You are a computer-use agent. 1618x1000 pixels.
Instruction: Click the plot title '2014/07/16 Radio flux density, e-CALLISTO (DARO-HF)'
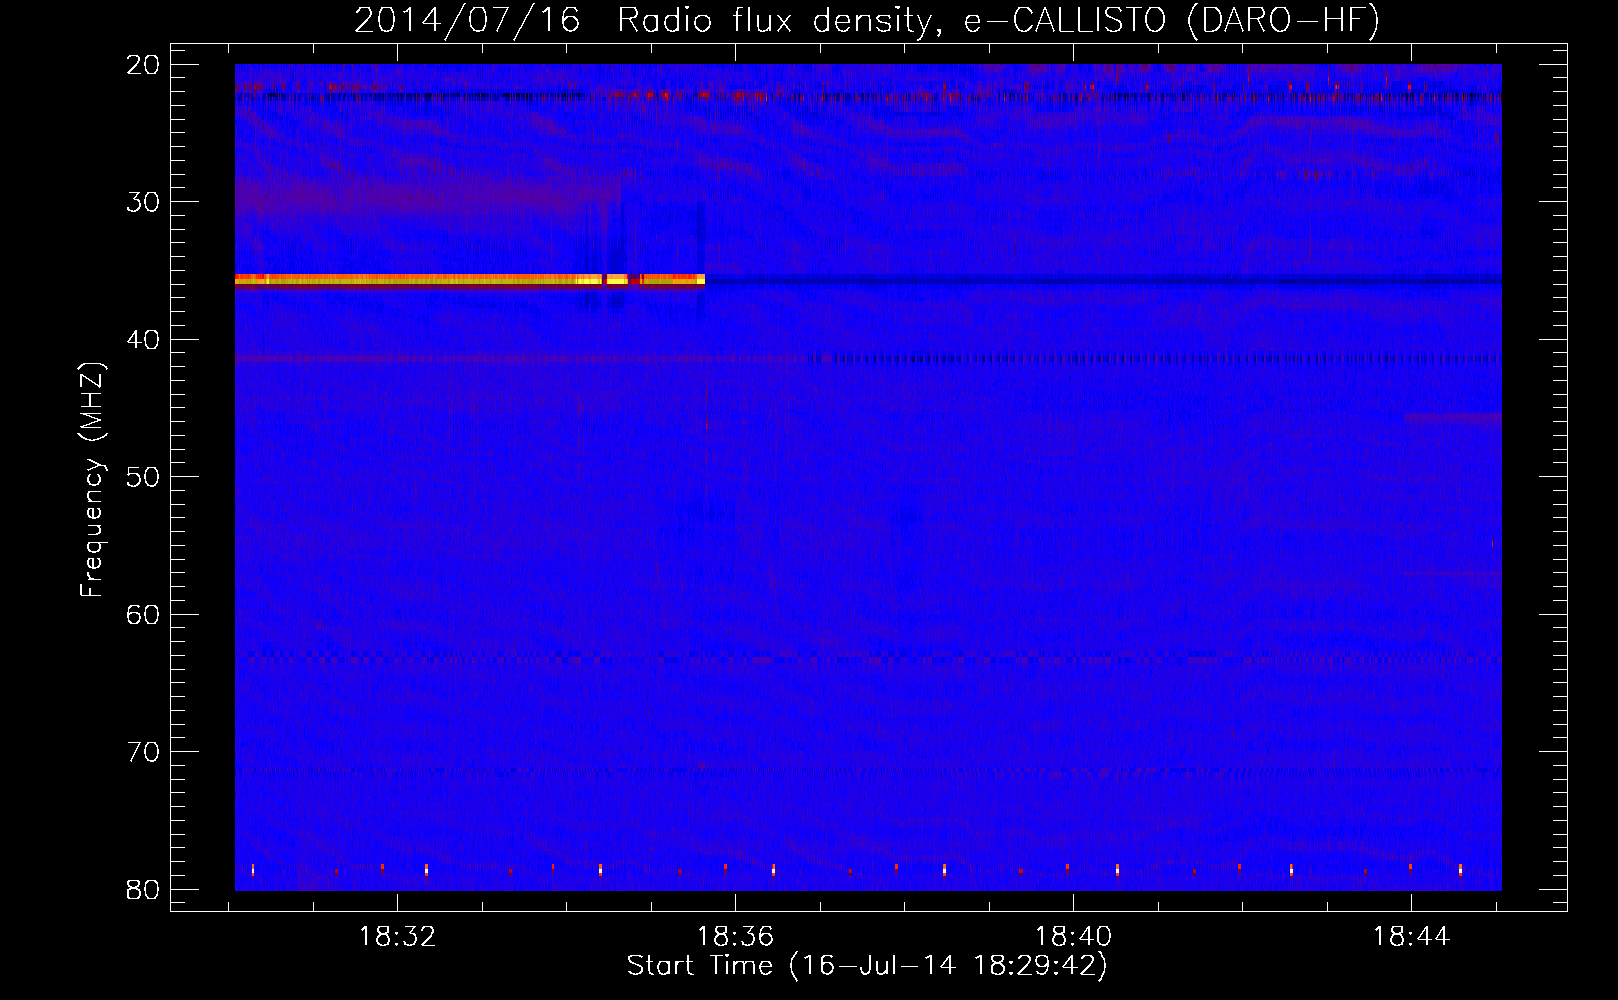[867, 21]
